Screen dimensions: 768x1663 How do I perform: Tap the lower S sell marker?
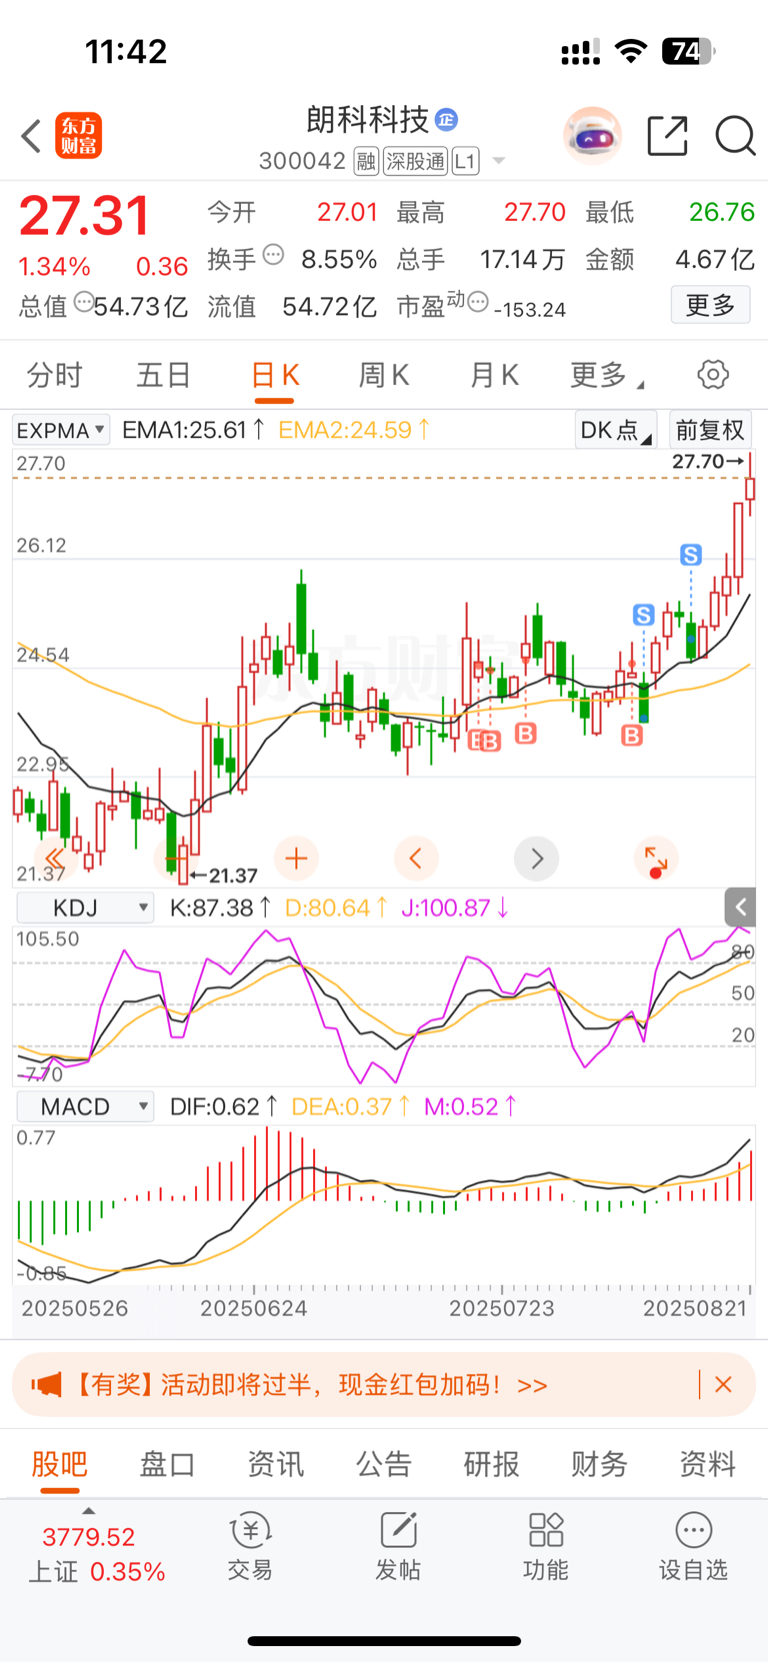644,614
